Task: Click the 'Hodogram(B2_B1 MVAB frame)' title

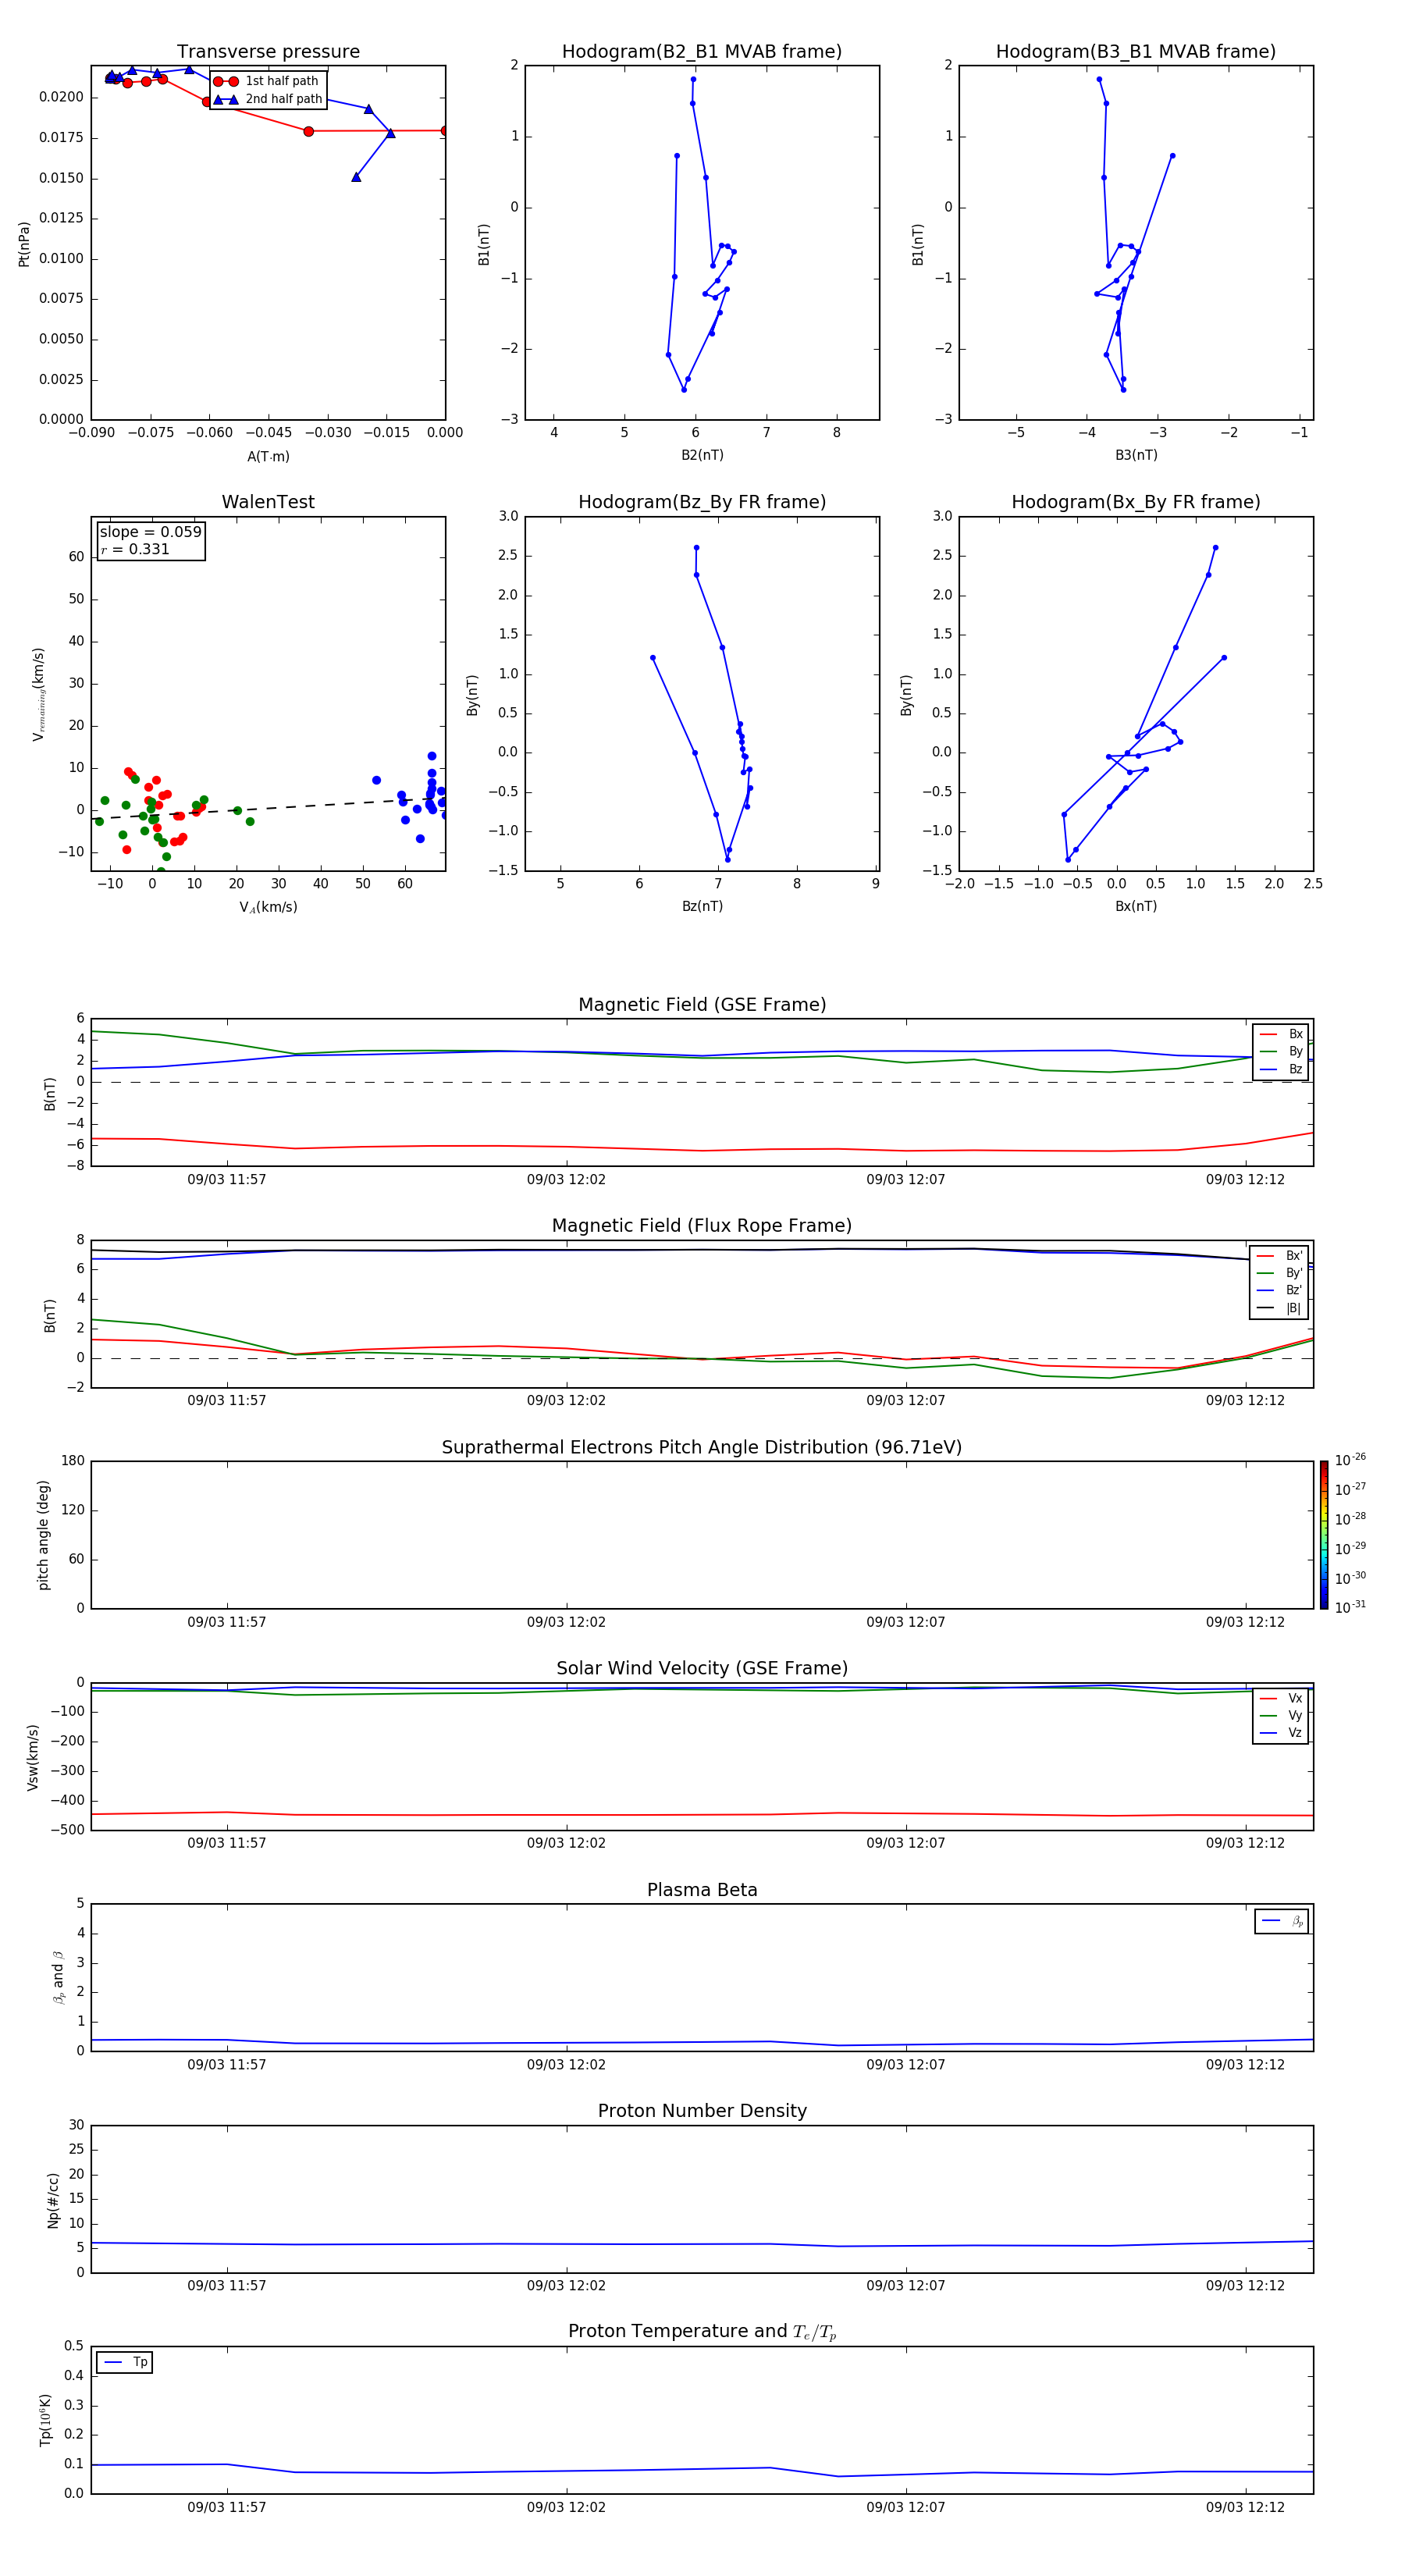Action: pyautogui.click(x=702, y=52)
